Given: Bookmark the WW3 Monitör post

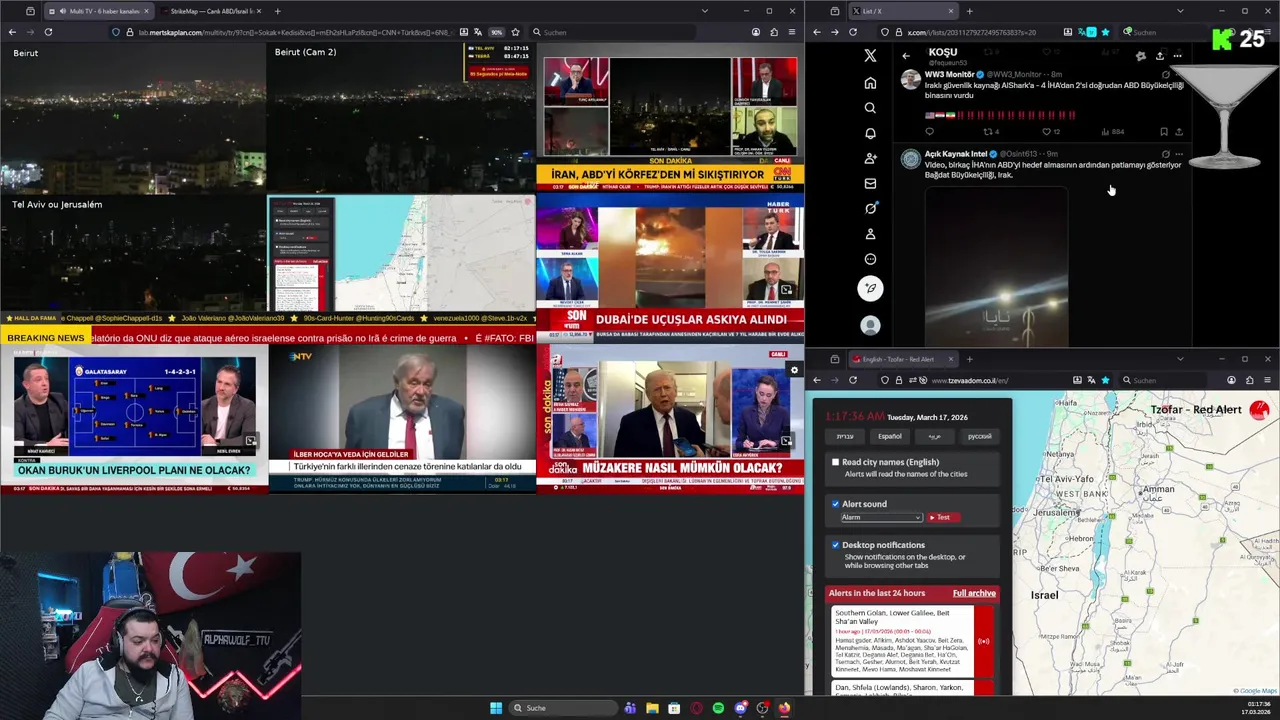Looking at the screenshot, I should pos(1164,131).
